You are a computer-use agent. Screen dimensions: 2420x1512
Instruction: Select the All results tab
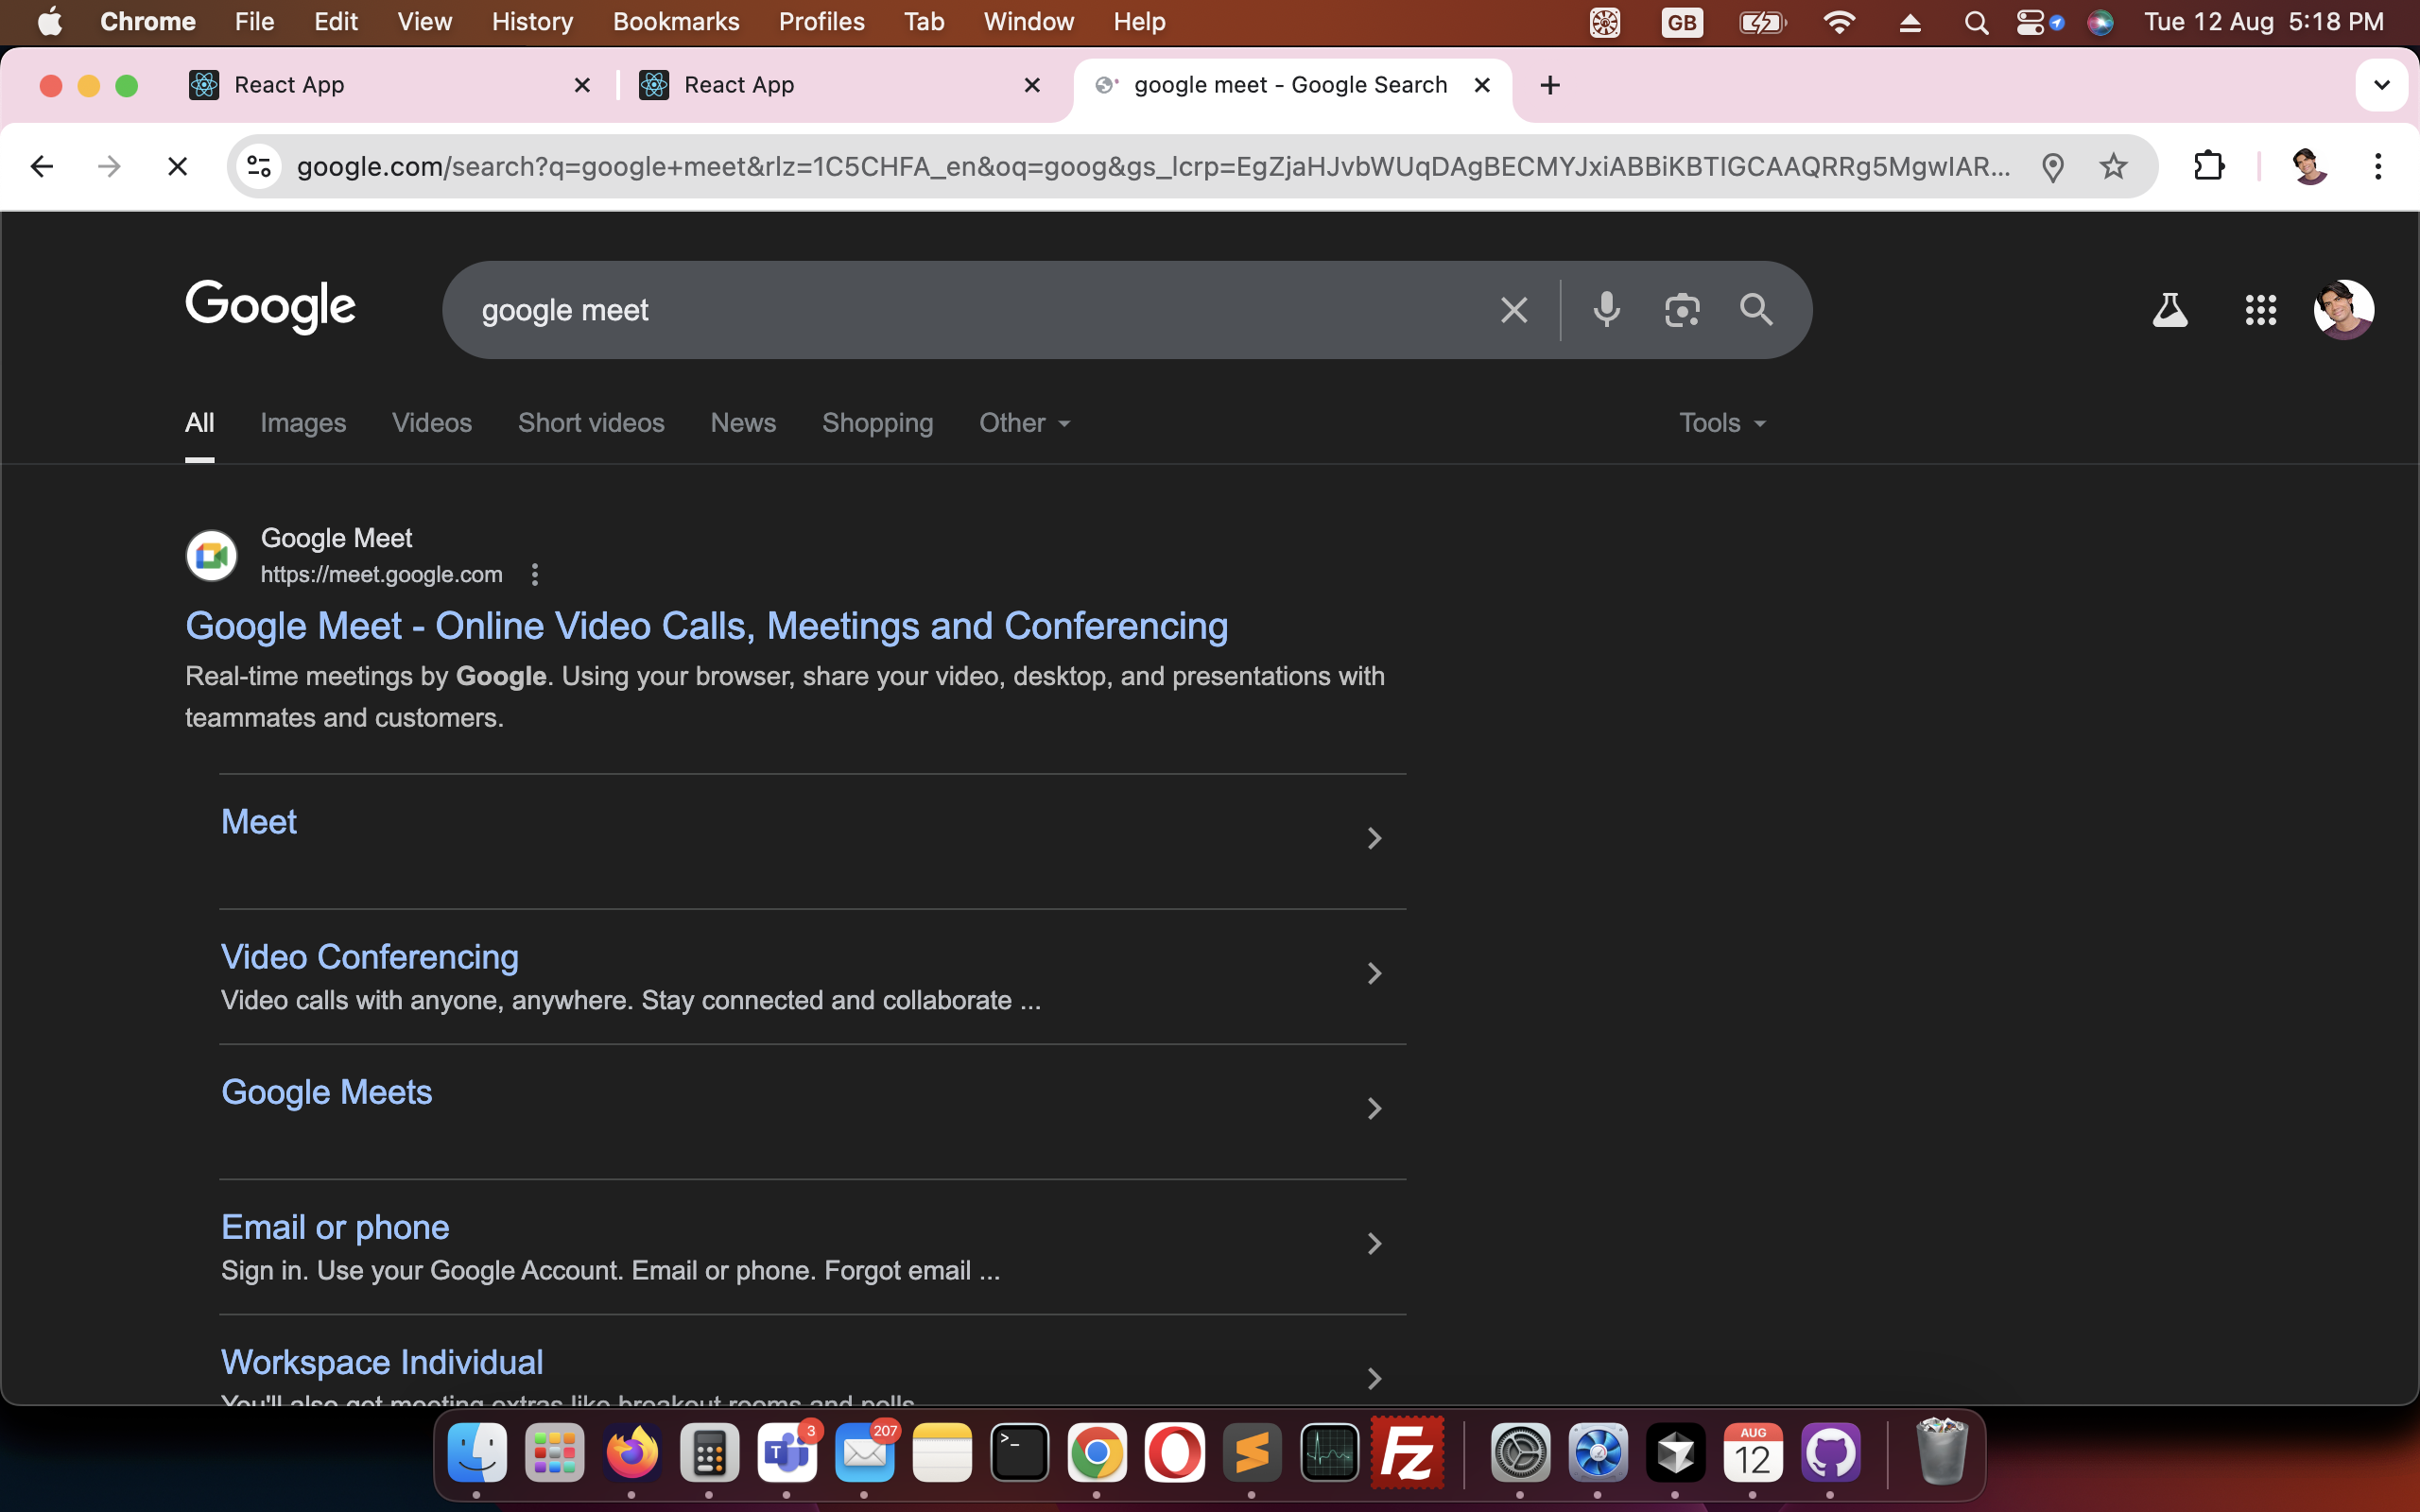200,423
